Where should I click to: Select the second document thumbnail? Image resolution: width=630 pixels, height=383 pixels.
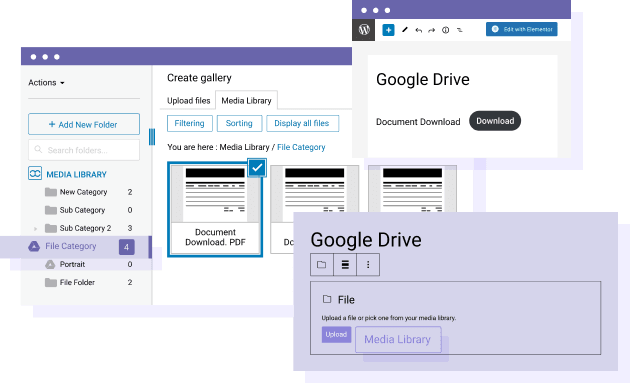pyautogui.click(x=315, y=189)
